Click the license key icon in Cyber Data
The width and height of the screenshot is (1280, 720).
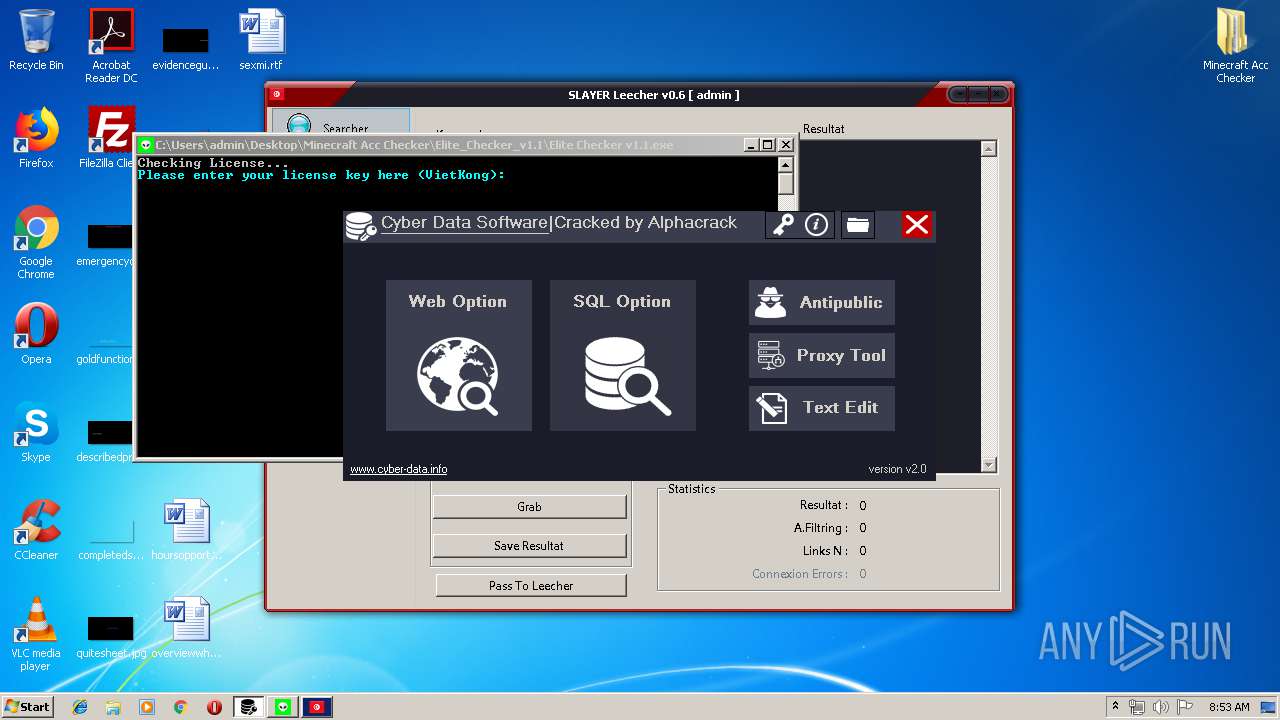782,225
